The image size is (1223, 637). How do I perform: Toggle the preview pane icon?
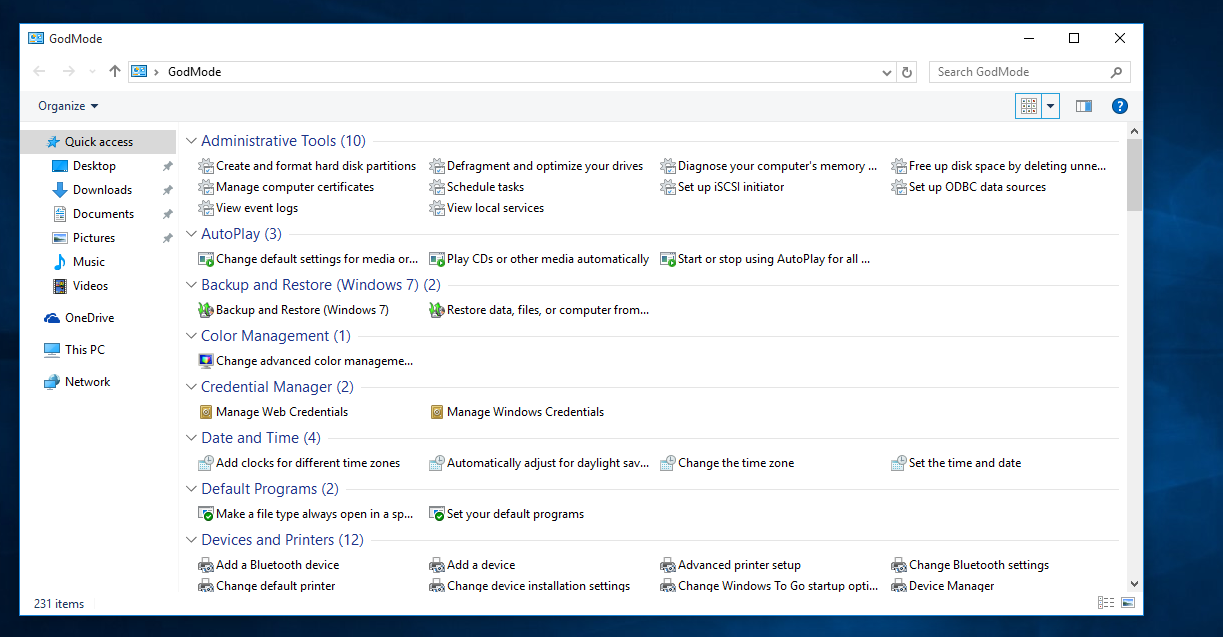[1084, 106]
